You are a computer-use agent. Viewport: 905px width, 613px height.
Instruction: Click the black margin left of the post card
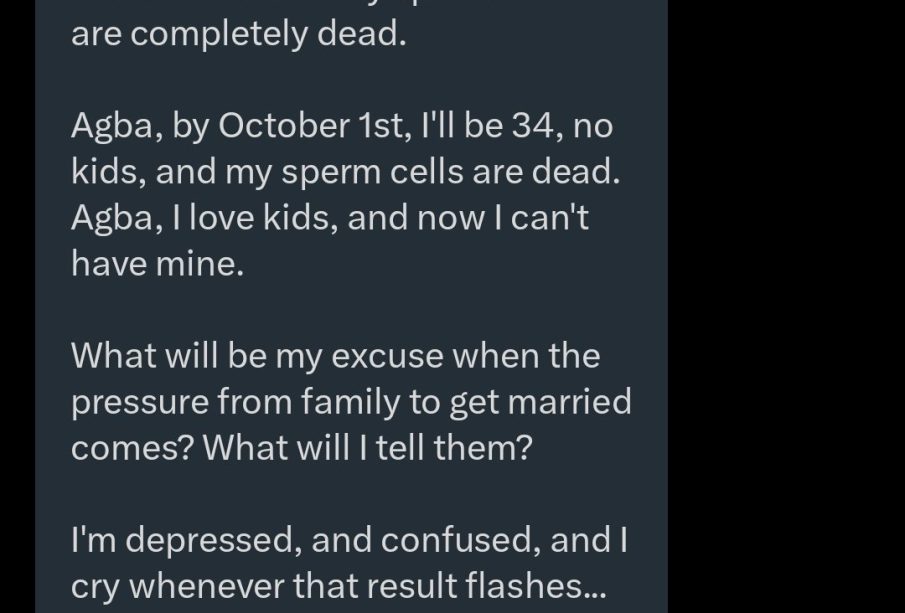(x=17, y=306)
